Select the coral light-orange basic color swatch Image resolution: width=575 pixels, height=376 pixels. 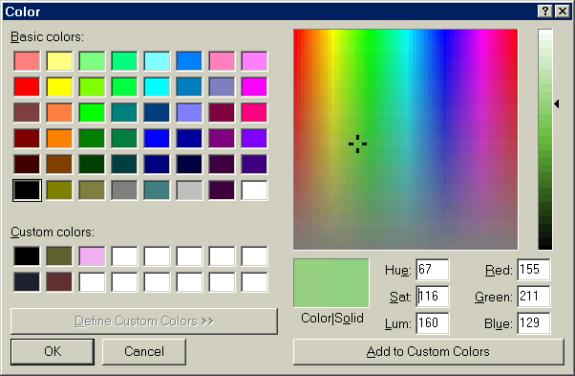pos(59,112)
